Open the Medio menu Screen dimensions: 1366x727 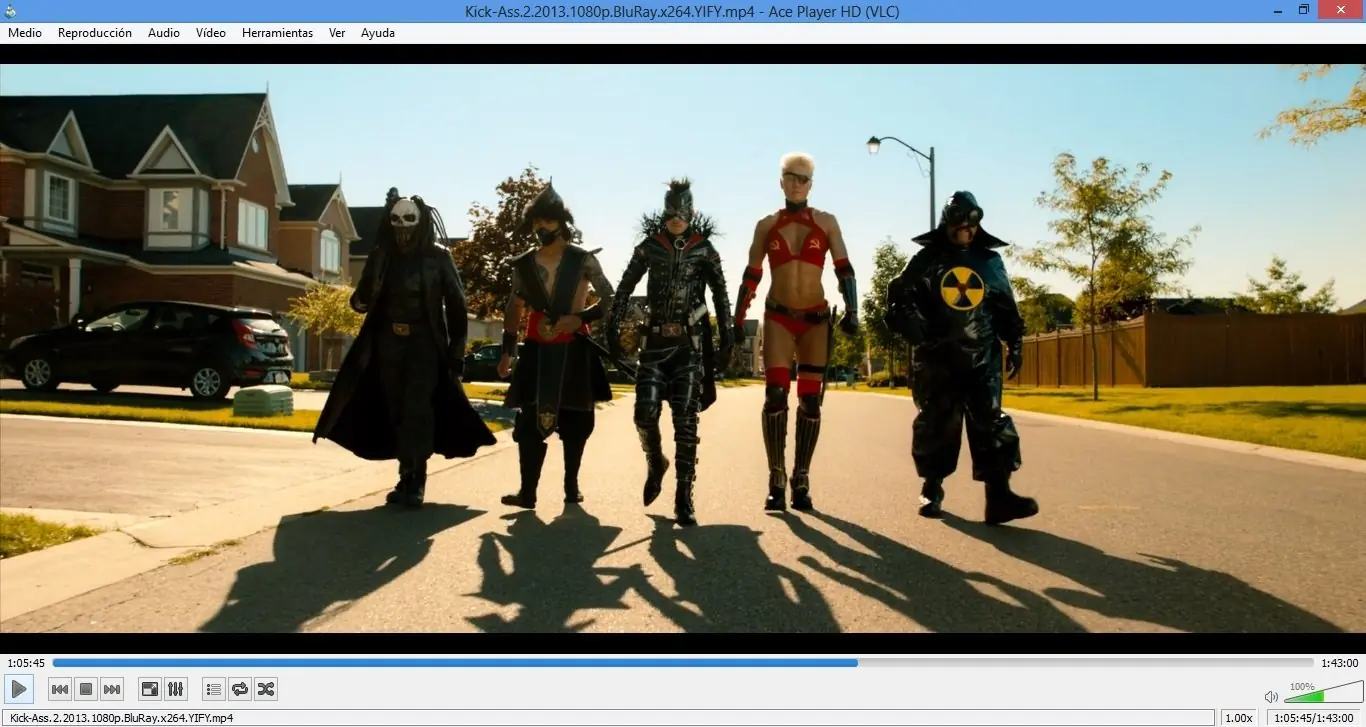(25, 33)
